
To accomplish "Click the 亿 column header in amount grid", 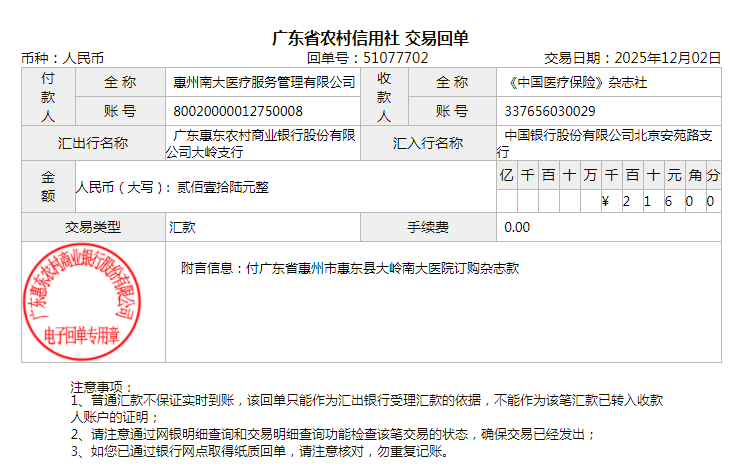I will 506,176.
